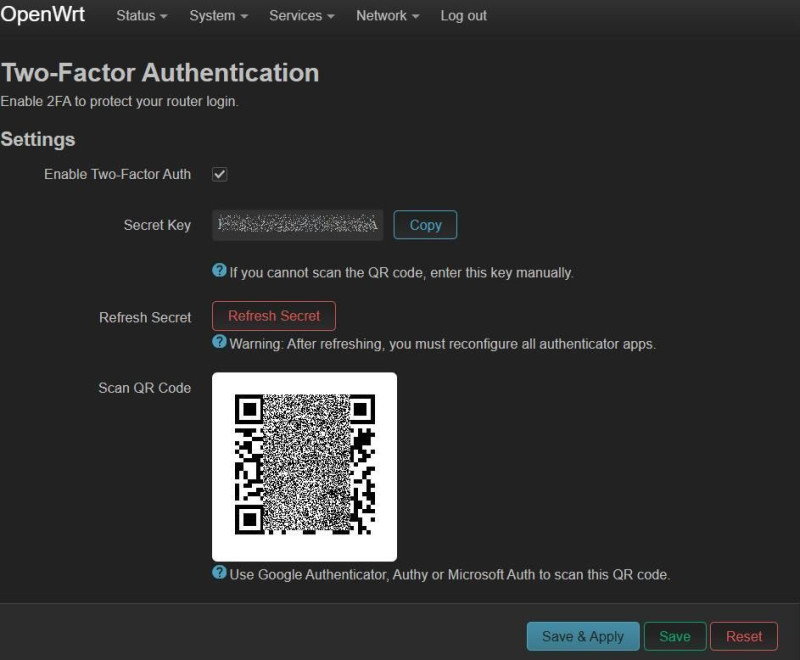This screenshot has height=660, width=800.
Task: Click the OpenWrt brand logo
Action: pyautogui.click(x=42, y=14)
